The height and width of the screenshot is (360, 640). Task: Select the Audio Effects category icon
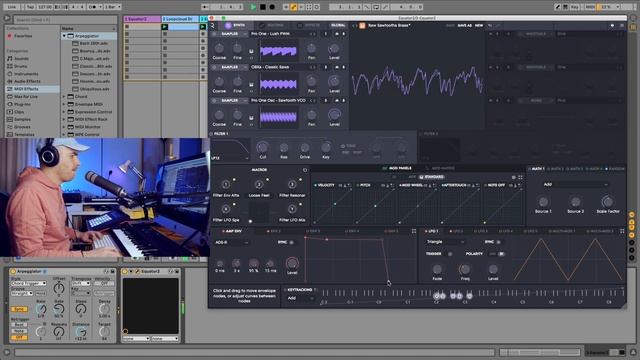10,81
